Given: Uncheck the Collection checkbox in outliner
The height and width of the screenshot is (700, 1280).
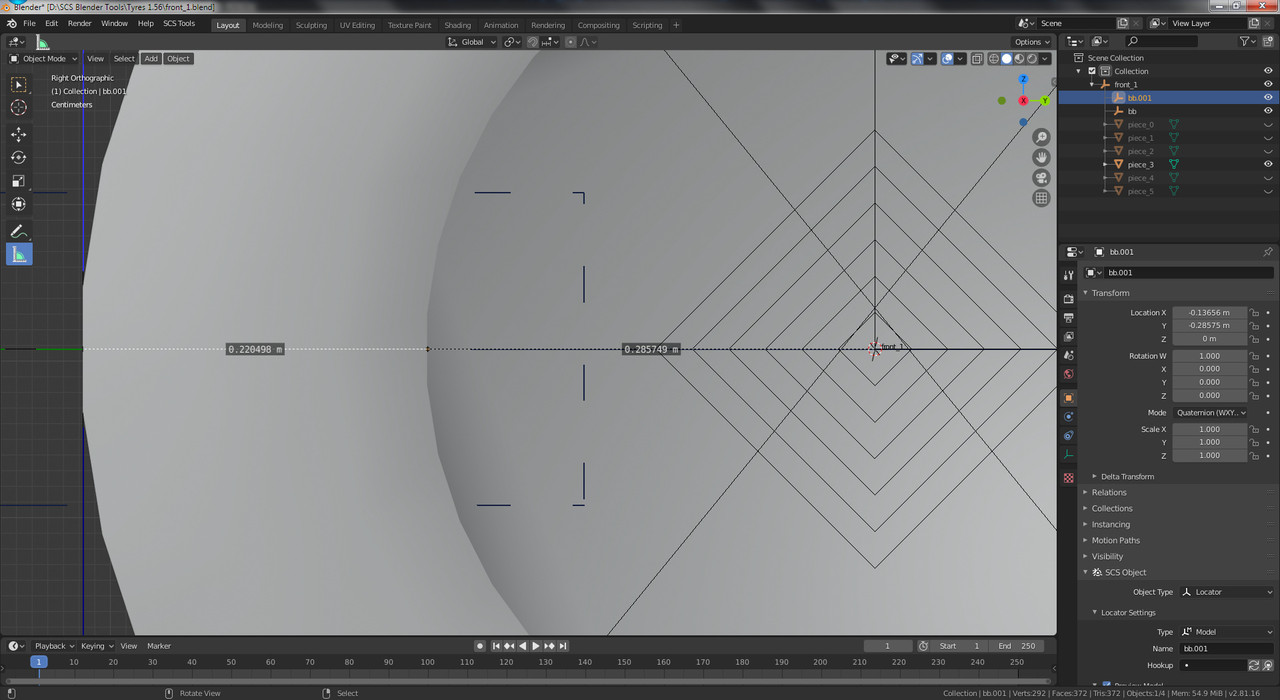Looking at the screenshot, I should tap(1092, 71).
